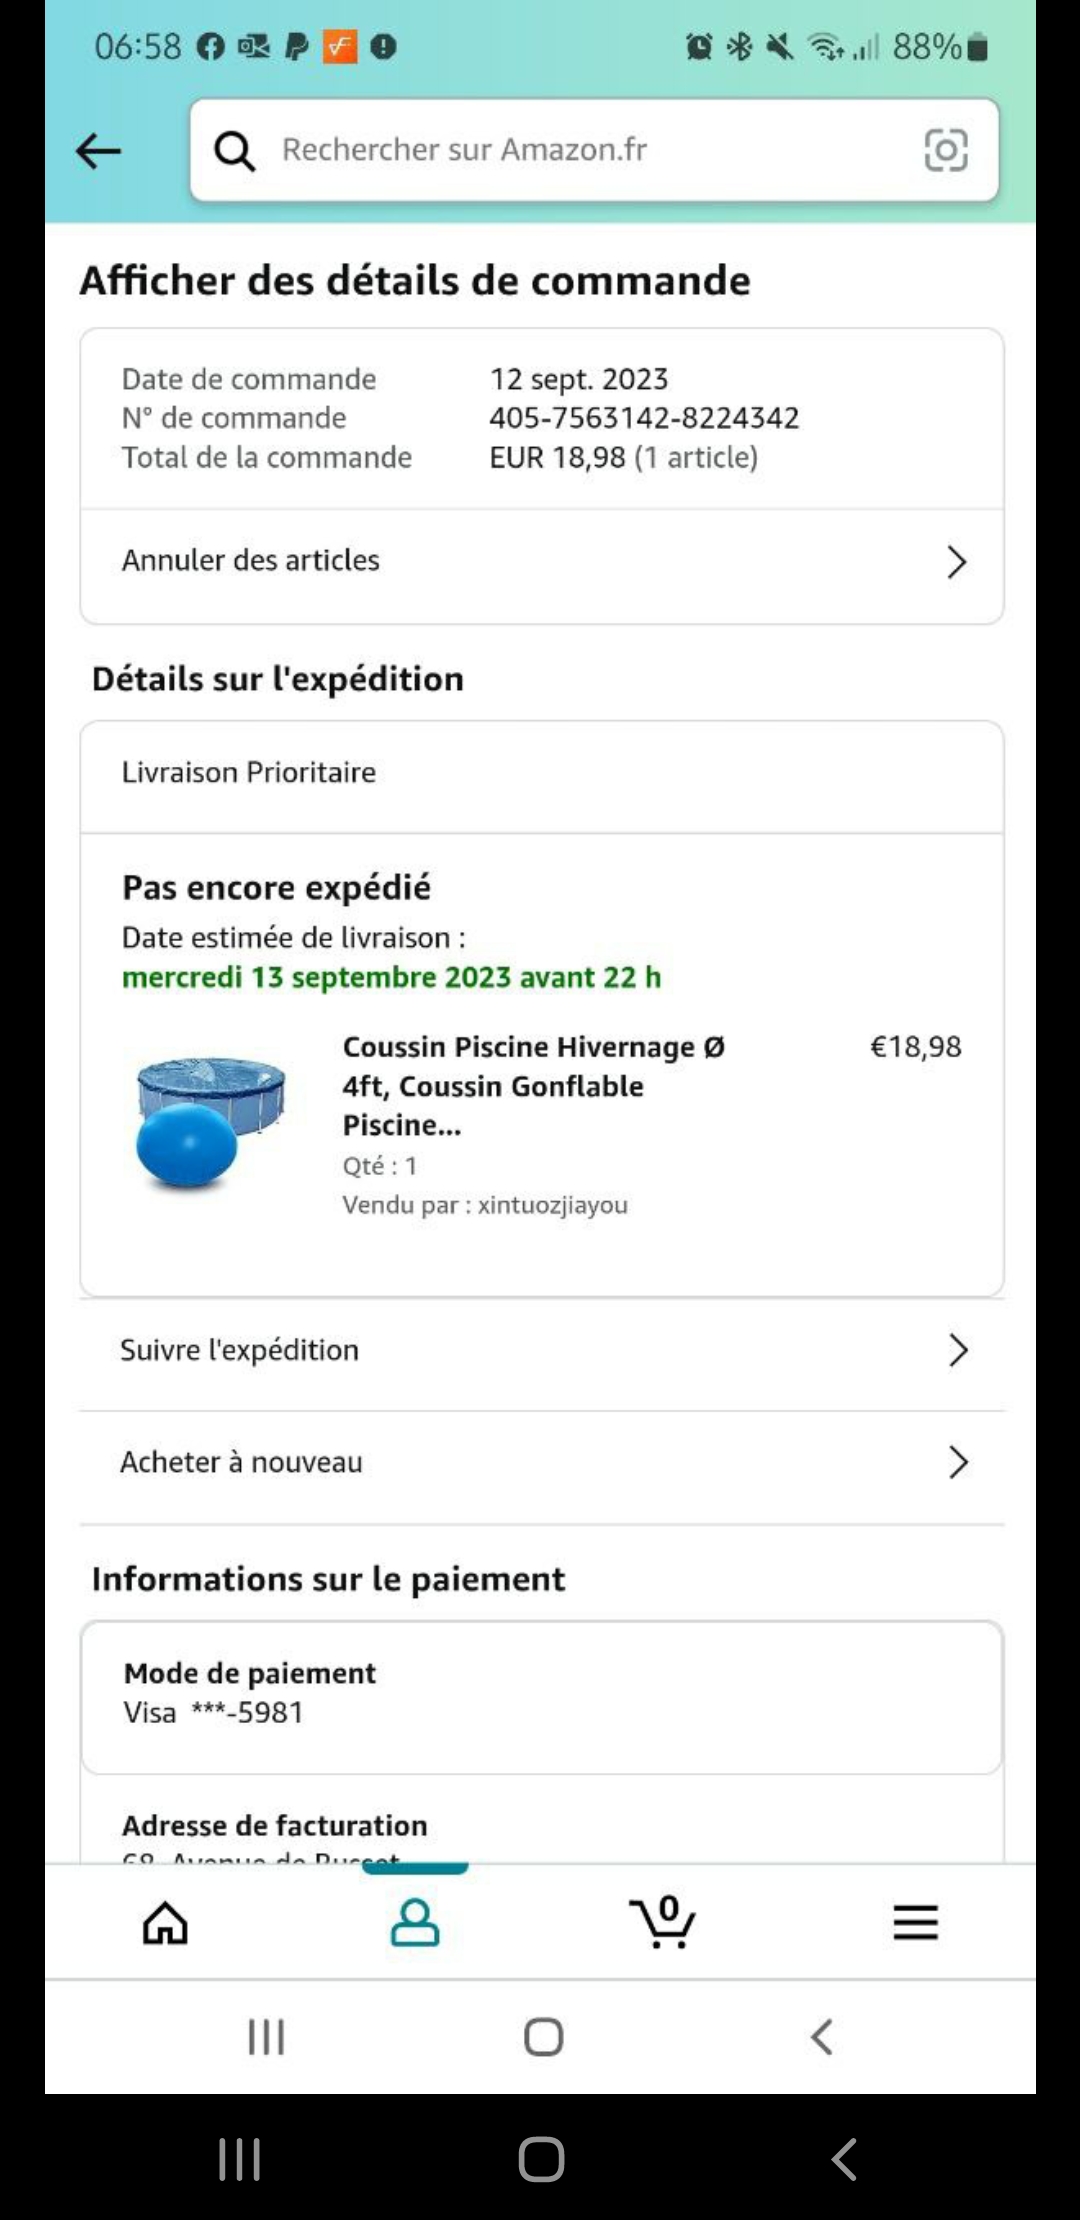
Task: Open the Acheter à nouveau chevron
Action: tap(957, 1463)
